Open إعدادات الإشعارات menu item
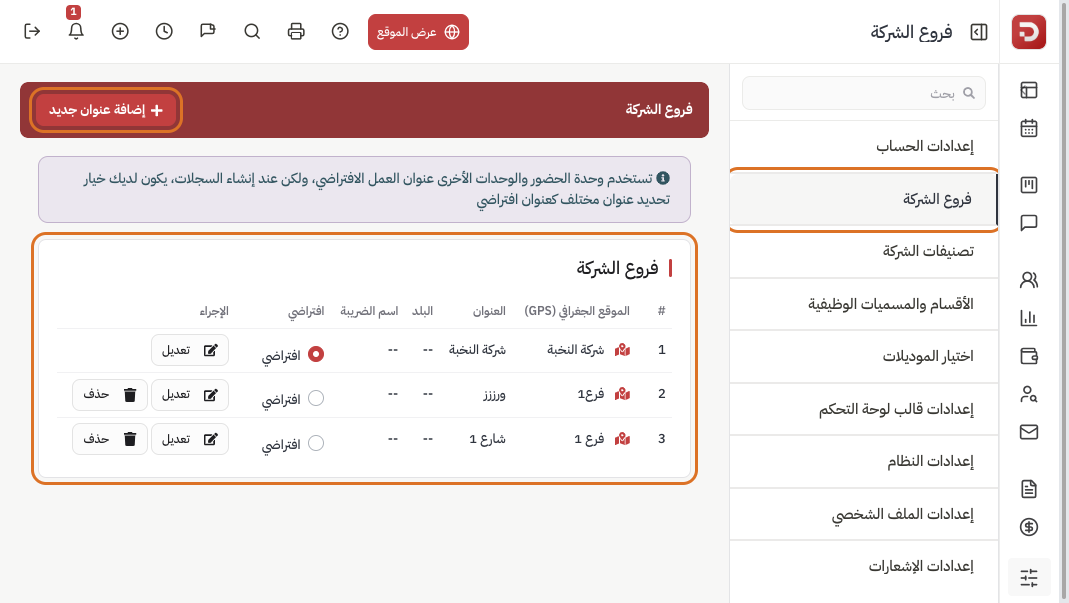This screenshot has width=1069, height=603. (x=864, y=566)
